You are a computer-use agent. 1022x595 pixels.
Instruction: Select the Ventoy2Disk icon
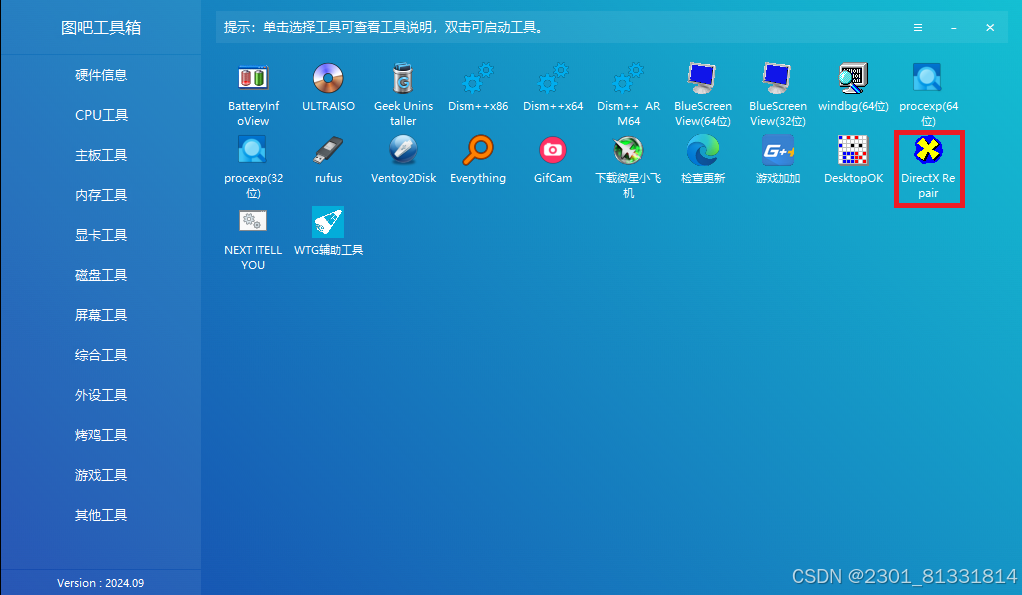pos(403,151)
